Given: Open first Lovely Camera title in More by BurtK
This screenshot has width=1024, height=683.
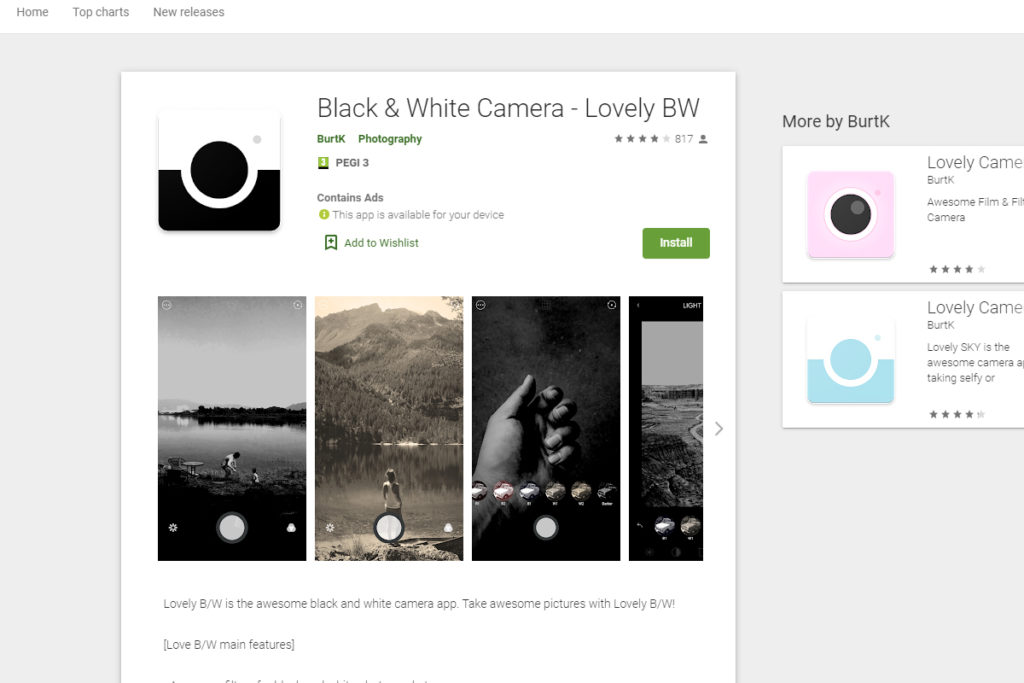Looking at the screenshot, I should tap(975, 162).
